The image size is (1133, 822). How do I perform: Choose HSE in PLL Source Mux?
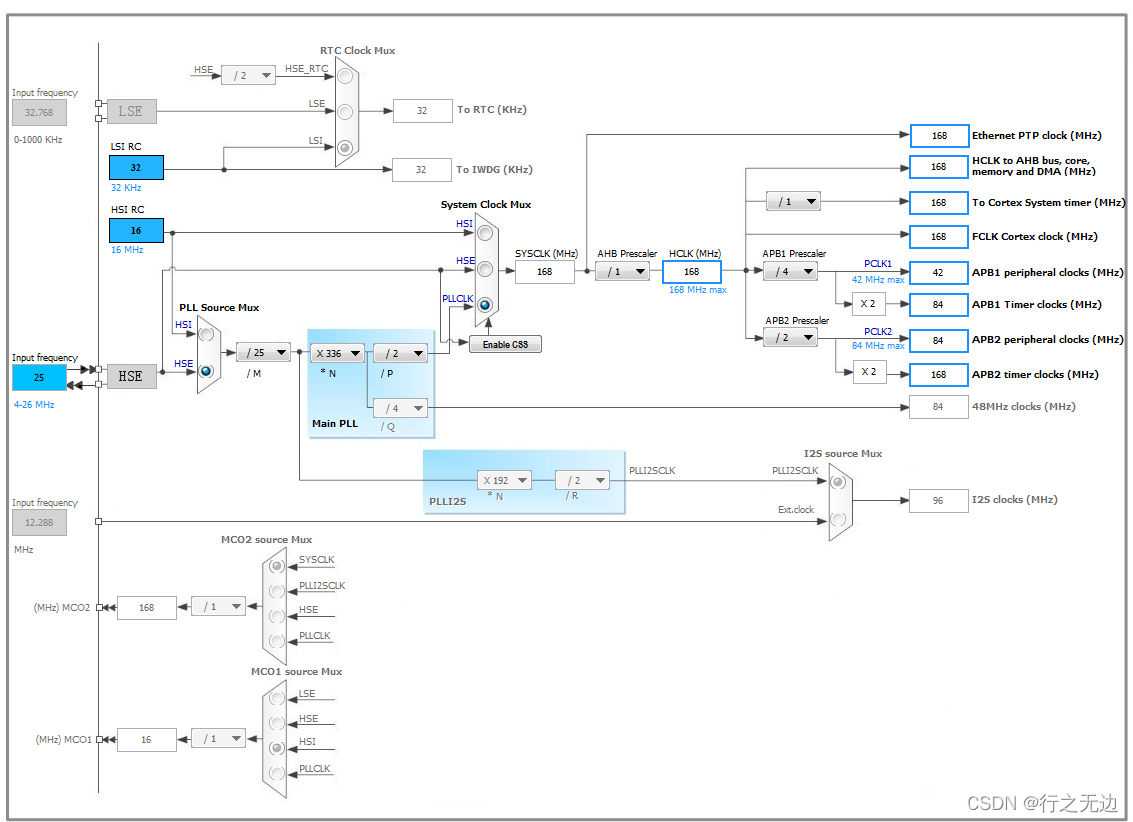(207, 371)
